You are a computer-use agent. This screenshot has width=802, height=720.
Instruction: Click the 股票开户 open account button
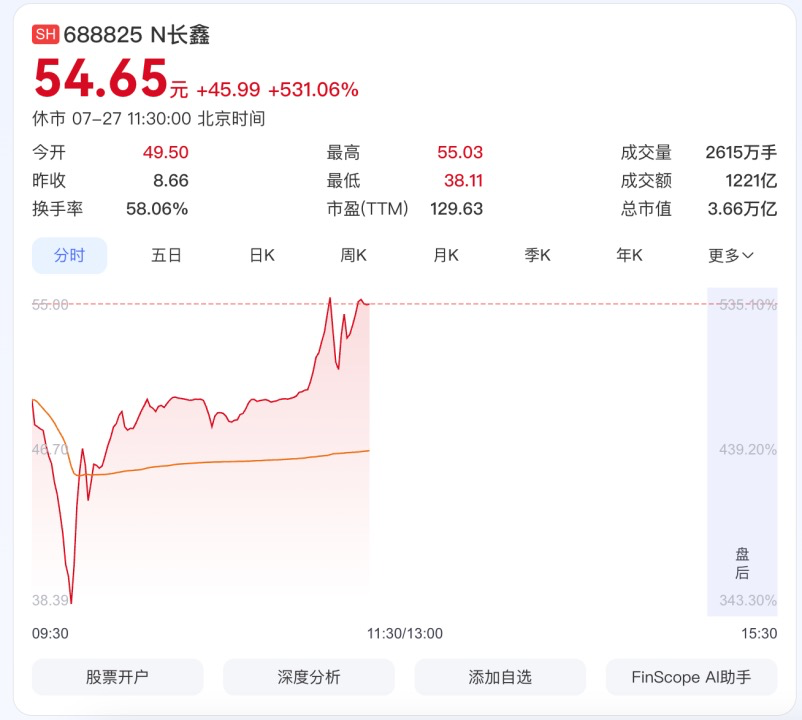(x=118, y=677)
